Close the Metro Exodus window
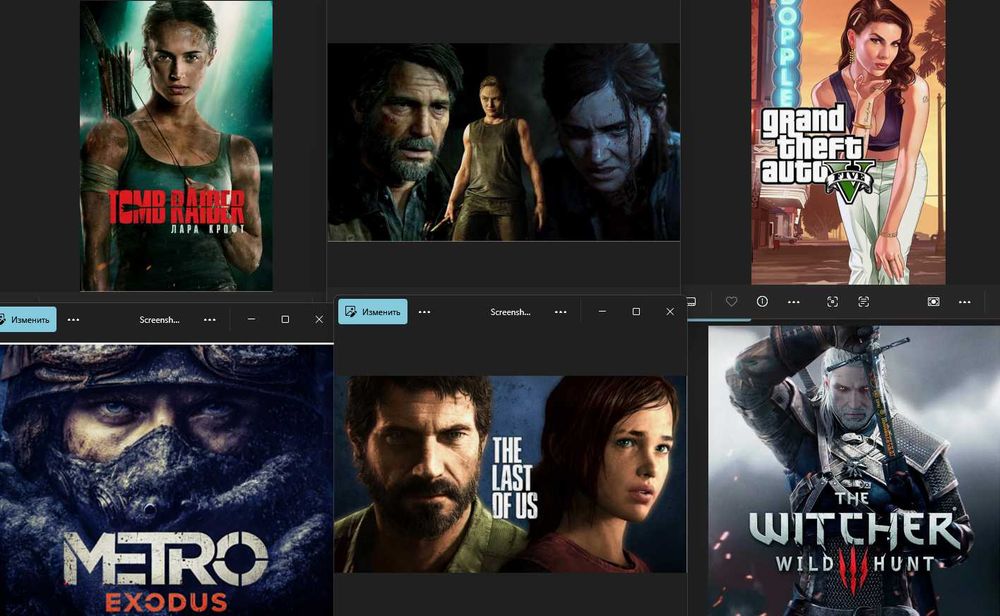The width and height of the screenshot is (1000, 616). pos(319,319)
